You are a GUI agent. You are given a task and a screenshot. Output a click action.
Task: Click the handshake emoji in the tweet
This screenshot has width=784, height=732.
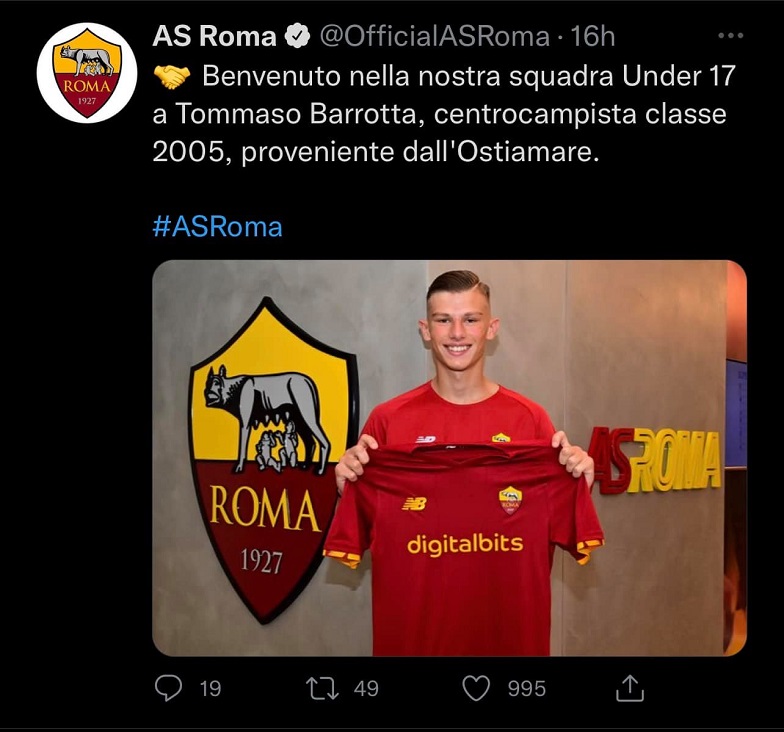coord(172,76)
